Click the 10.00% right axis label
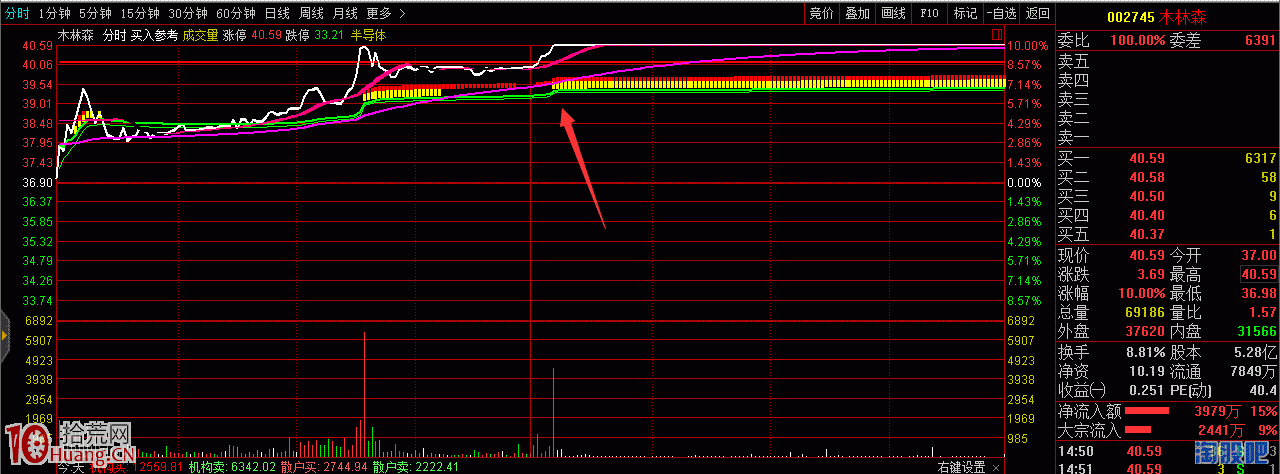 (x=1026, y=46)
